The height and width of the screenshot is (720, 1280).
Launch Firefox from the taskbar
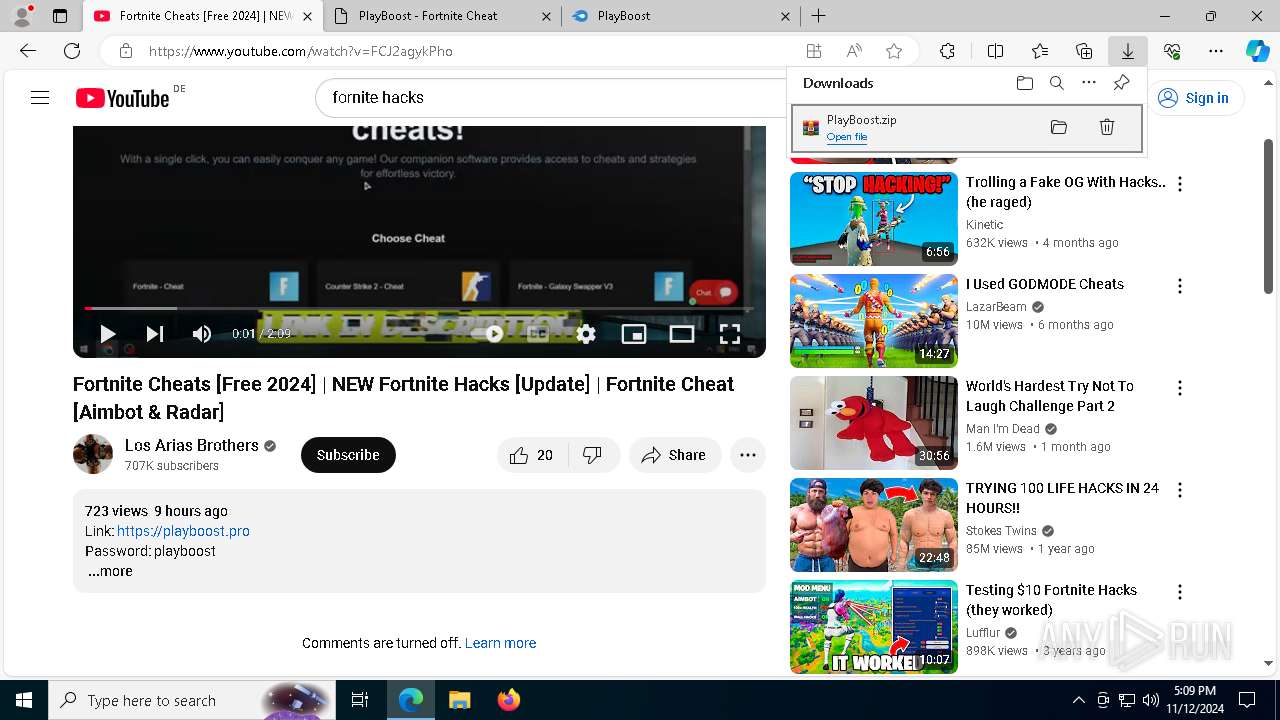tap(509, 700)
